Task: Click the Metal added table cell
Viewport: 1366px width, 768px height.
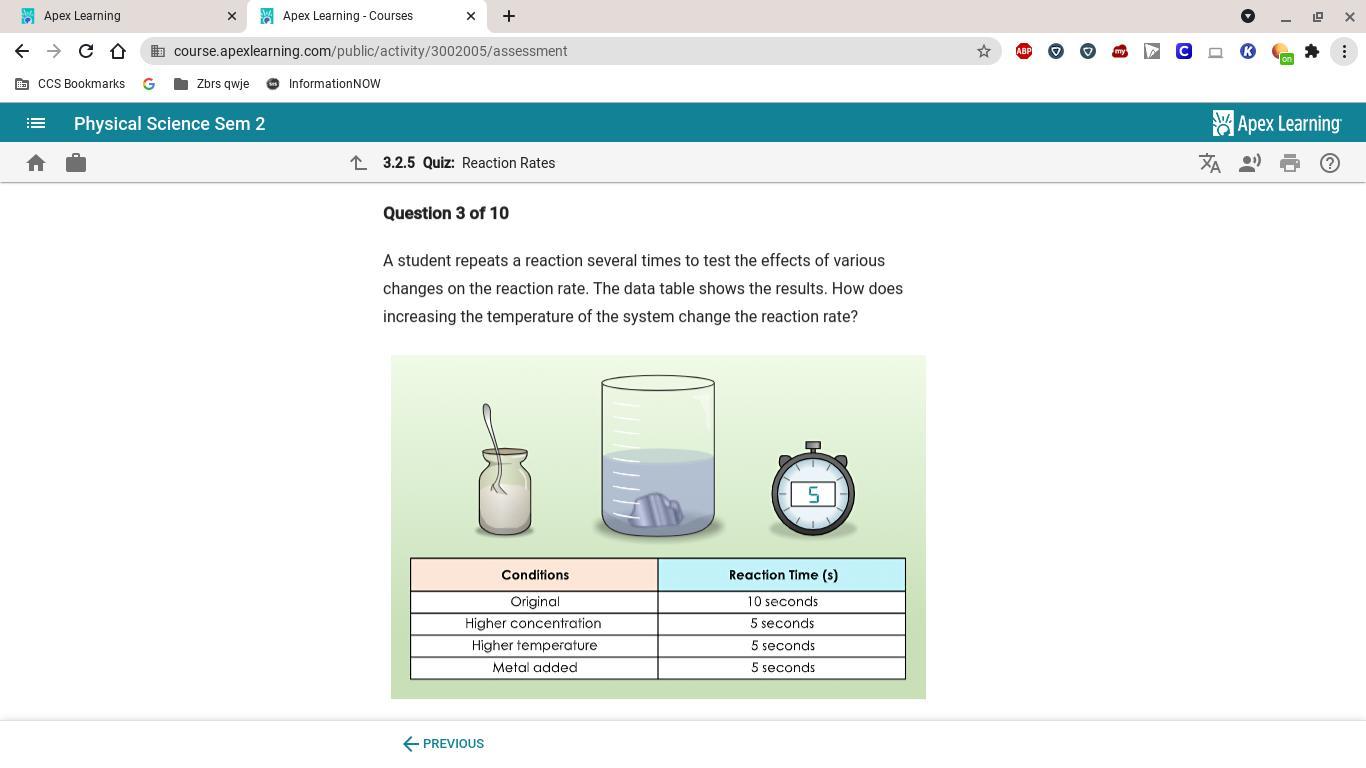Action: pos(534,668)
